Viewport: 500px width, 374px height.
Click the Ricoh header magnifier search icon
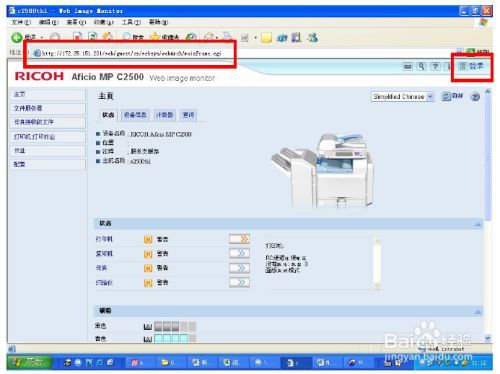click(x=421, y=66)
